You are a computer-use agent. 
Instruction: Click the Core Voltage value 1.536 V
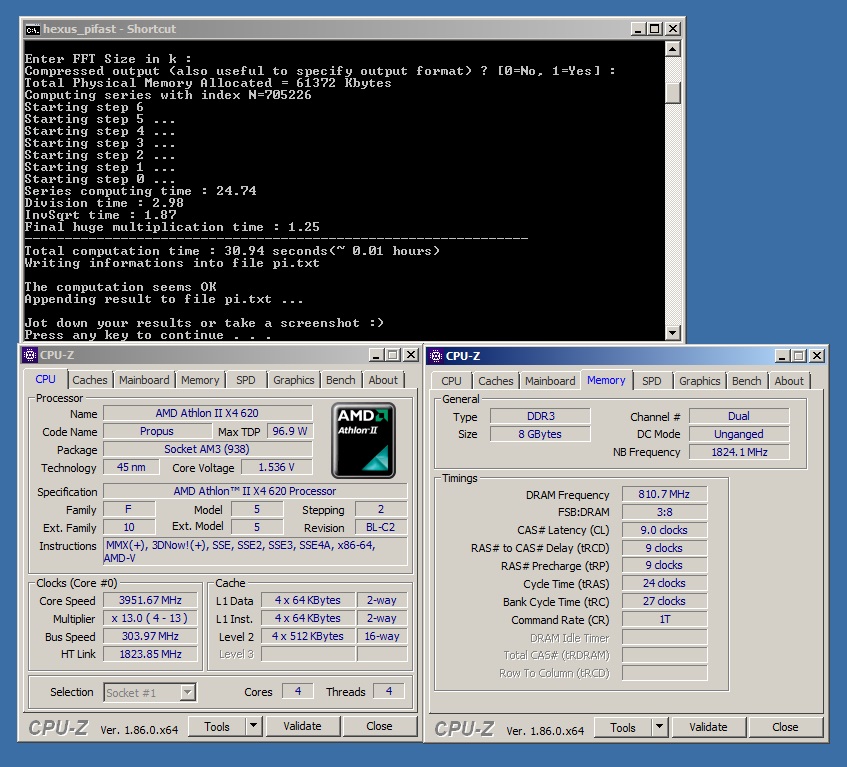tap(277, 467)
